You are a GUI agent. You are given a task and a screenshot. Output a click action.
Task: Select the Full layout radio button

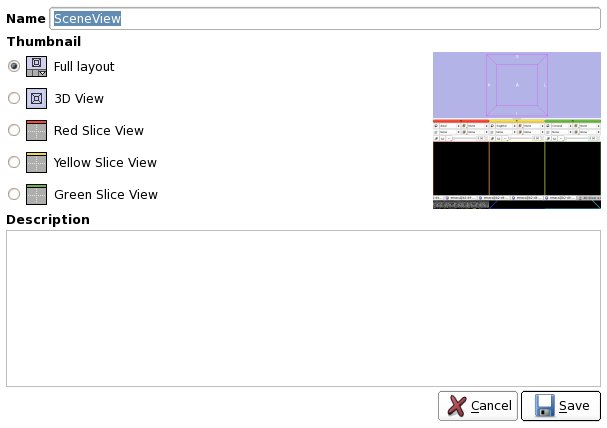pyautogui.click(x=13, y=66)
